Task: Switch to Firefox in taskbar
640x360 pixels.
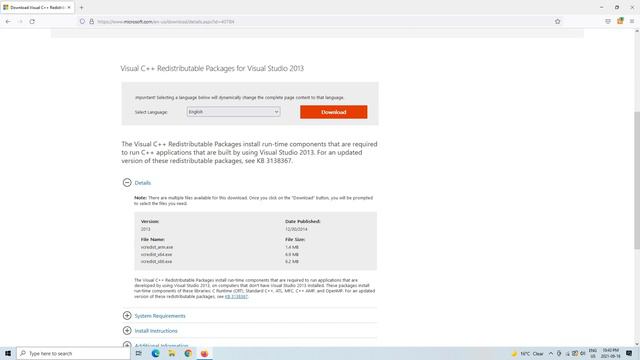Action: pyautogui.click(x=204, y=353)
